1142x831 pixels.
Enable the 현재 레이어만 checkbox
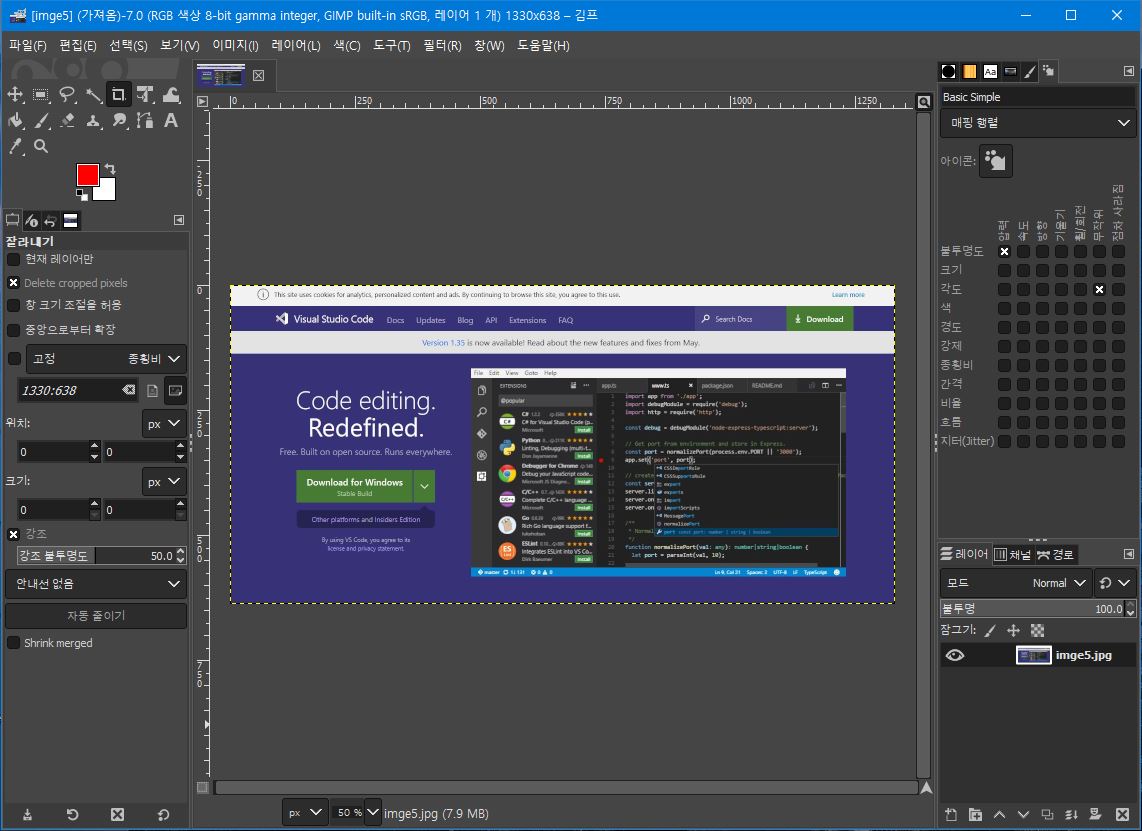pos(14,260)
